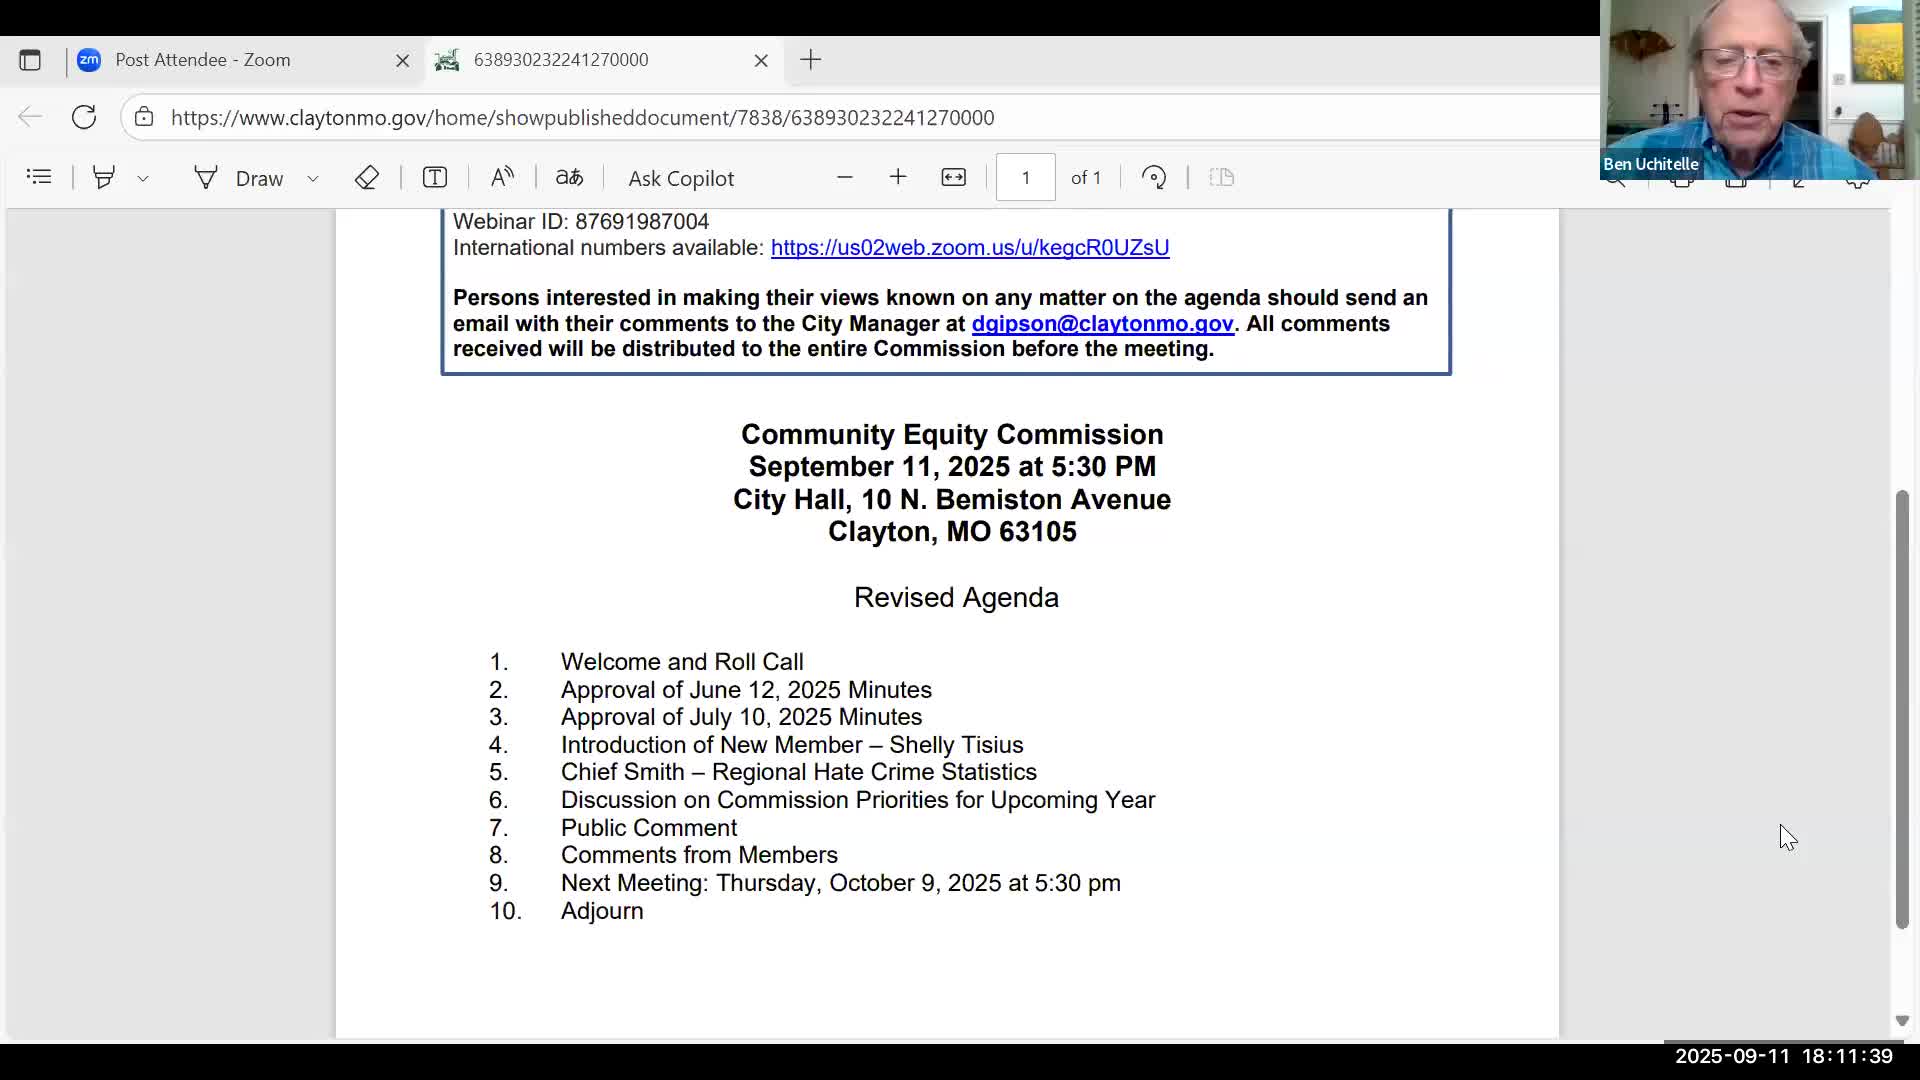Click 'Public Comment' agenda item
Screen dimensions: 1920x1080
[649, 828]
